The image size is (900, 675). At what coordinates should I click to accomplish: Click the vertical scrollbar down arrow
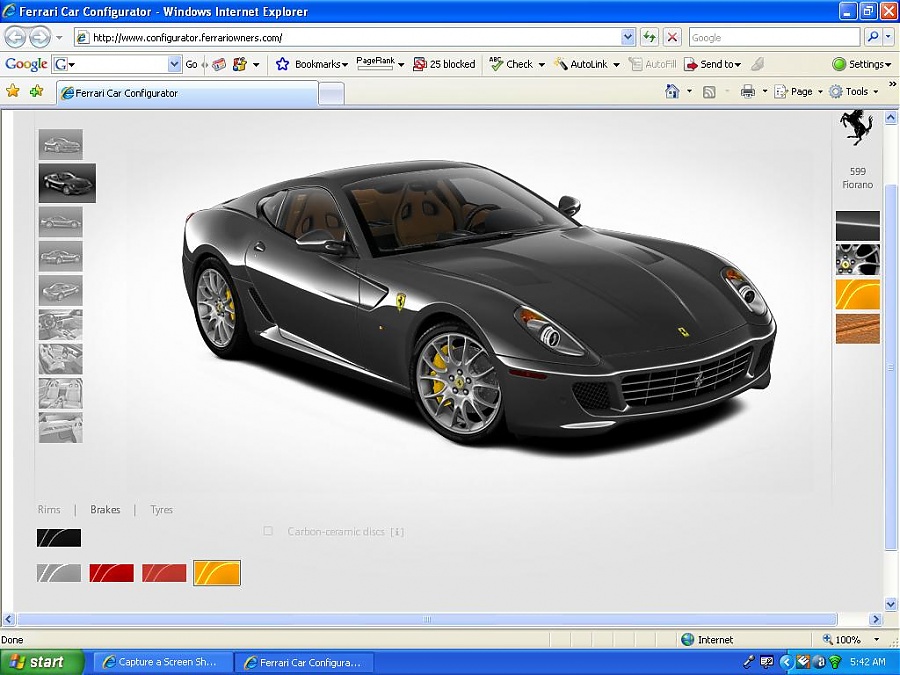(x=891, y=604)
